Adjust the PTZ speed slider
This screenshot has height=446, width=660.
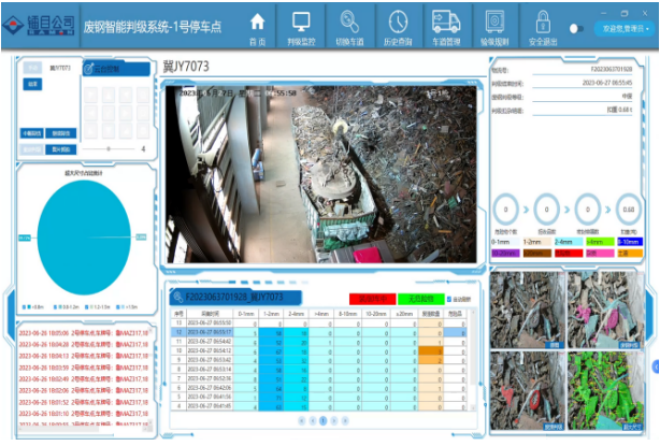pyautogui.click(x=110, y=149)
